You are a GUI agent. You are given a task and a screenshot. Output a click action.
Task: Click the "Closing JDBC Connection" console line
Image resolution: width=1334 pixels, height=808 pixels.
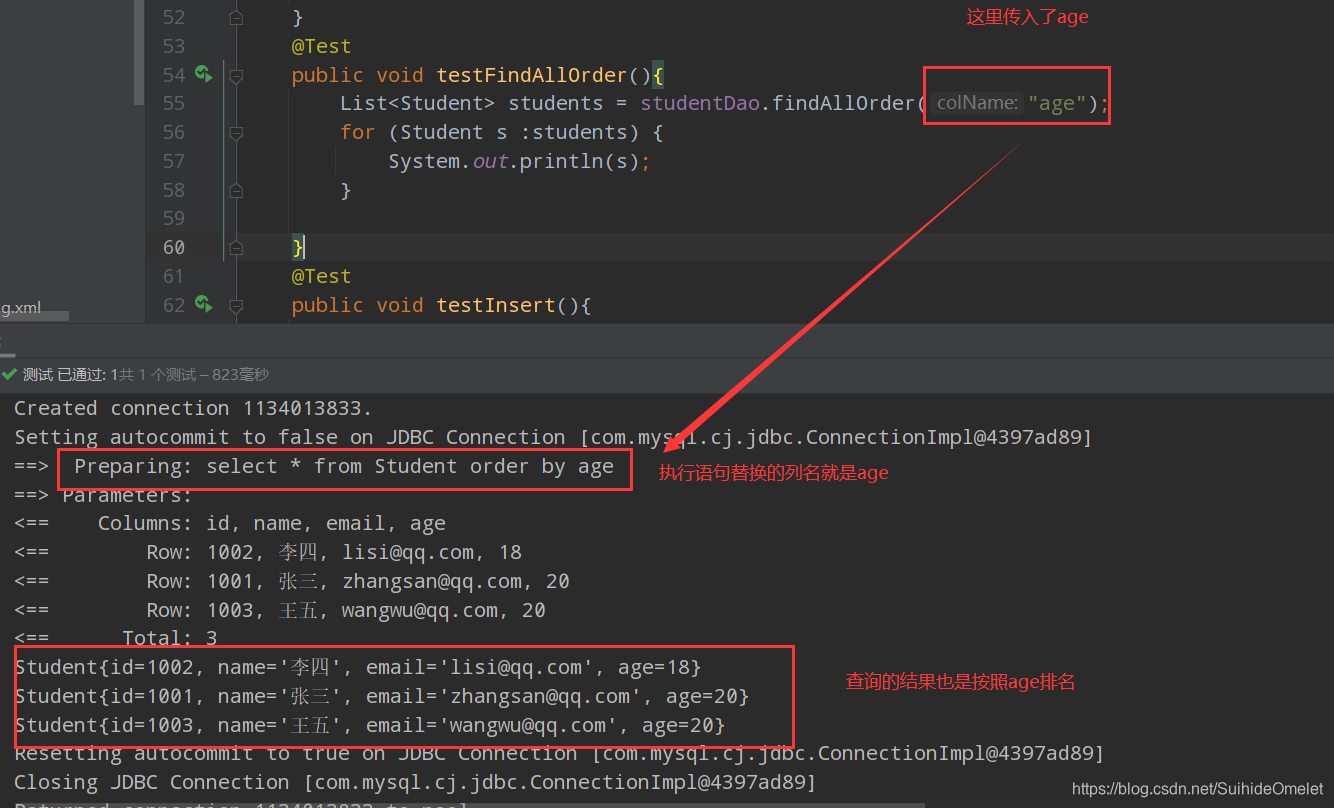[415, 782]
